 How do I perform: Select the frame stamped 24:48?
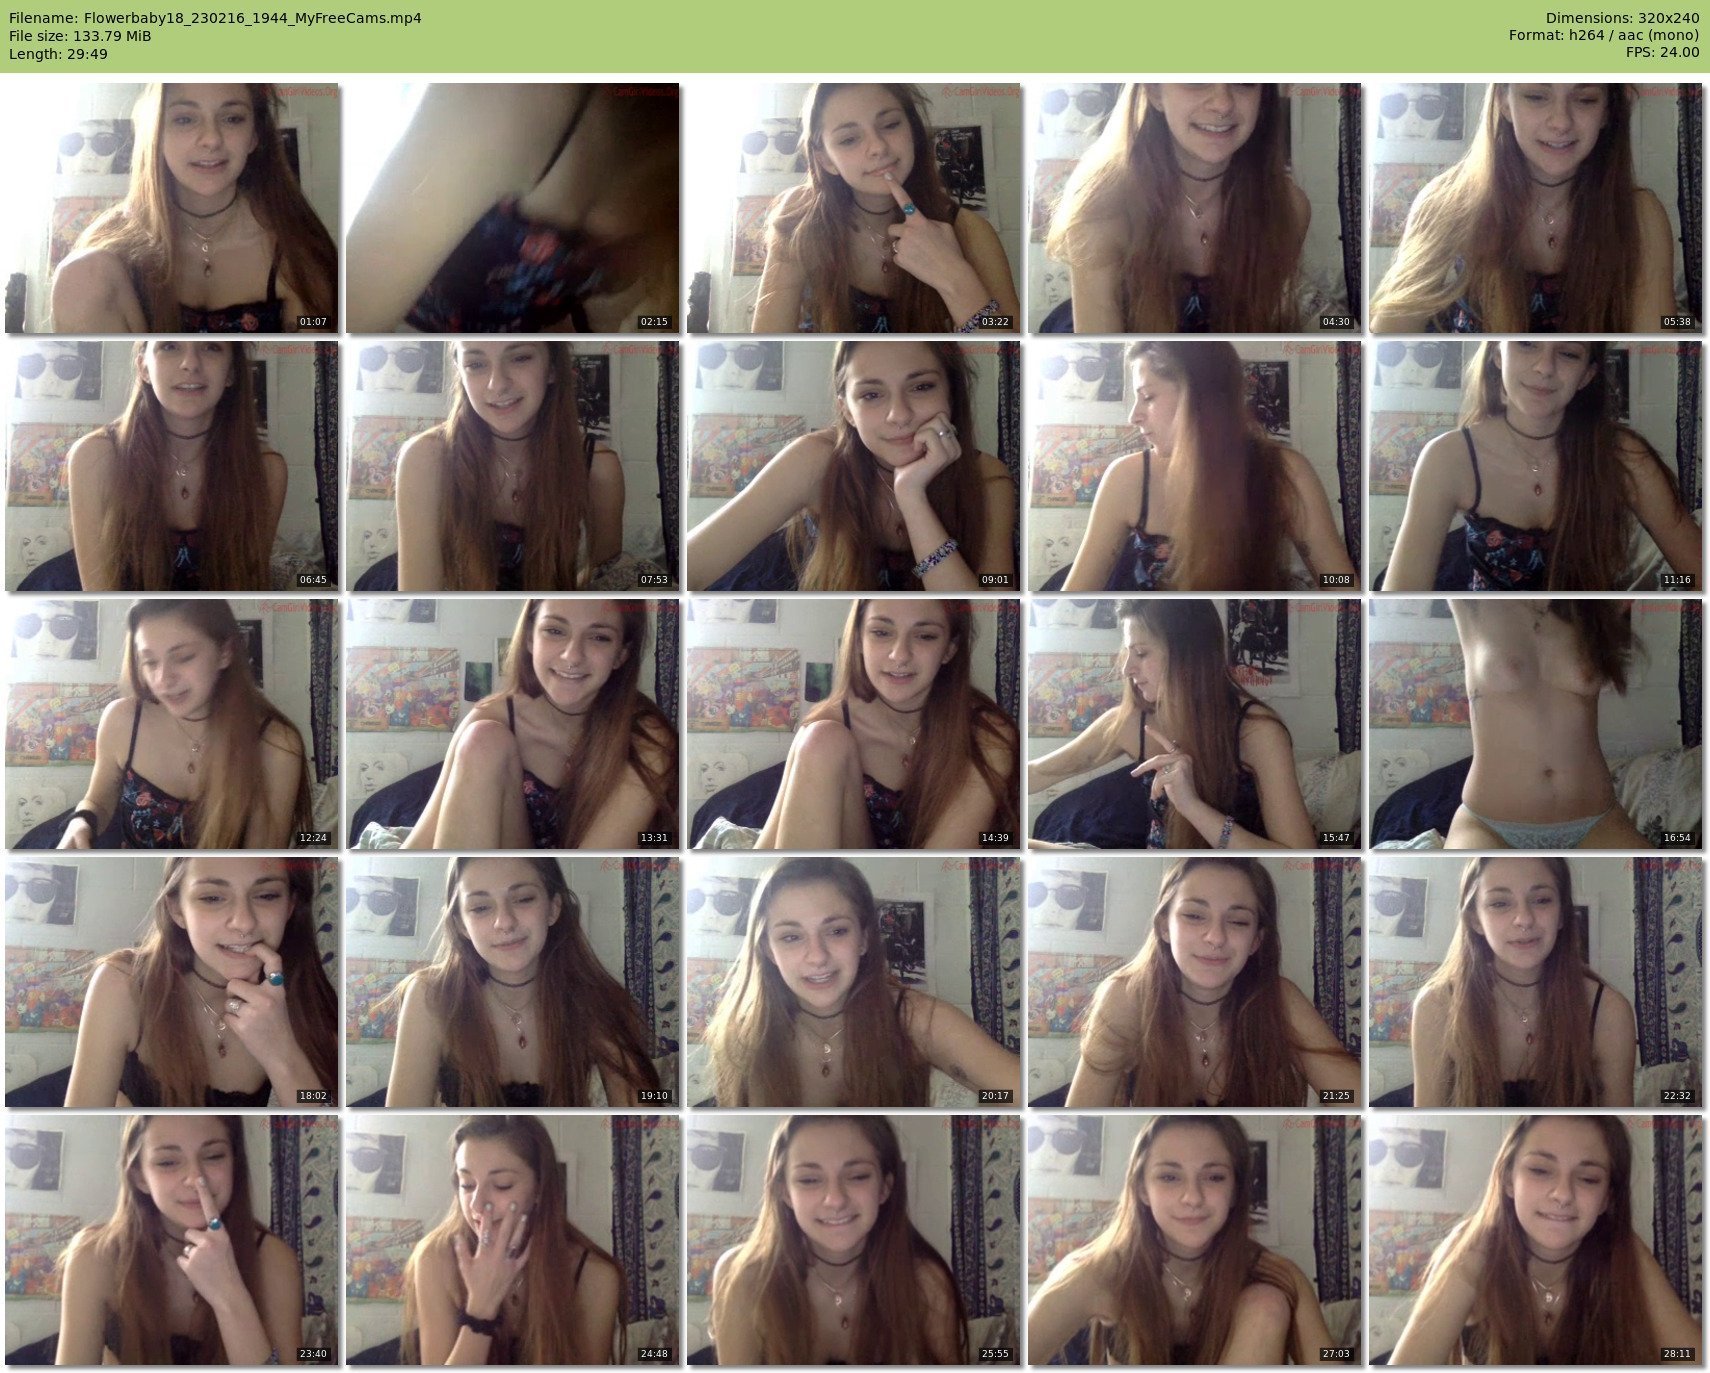click(513, 1240)
